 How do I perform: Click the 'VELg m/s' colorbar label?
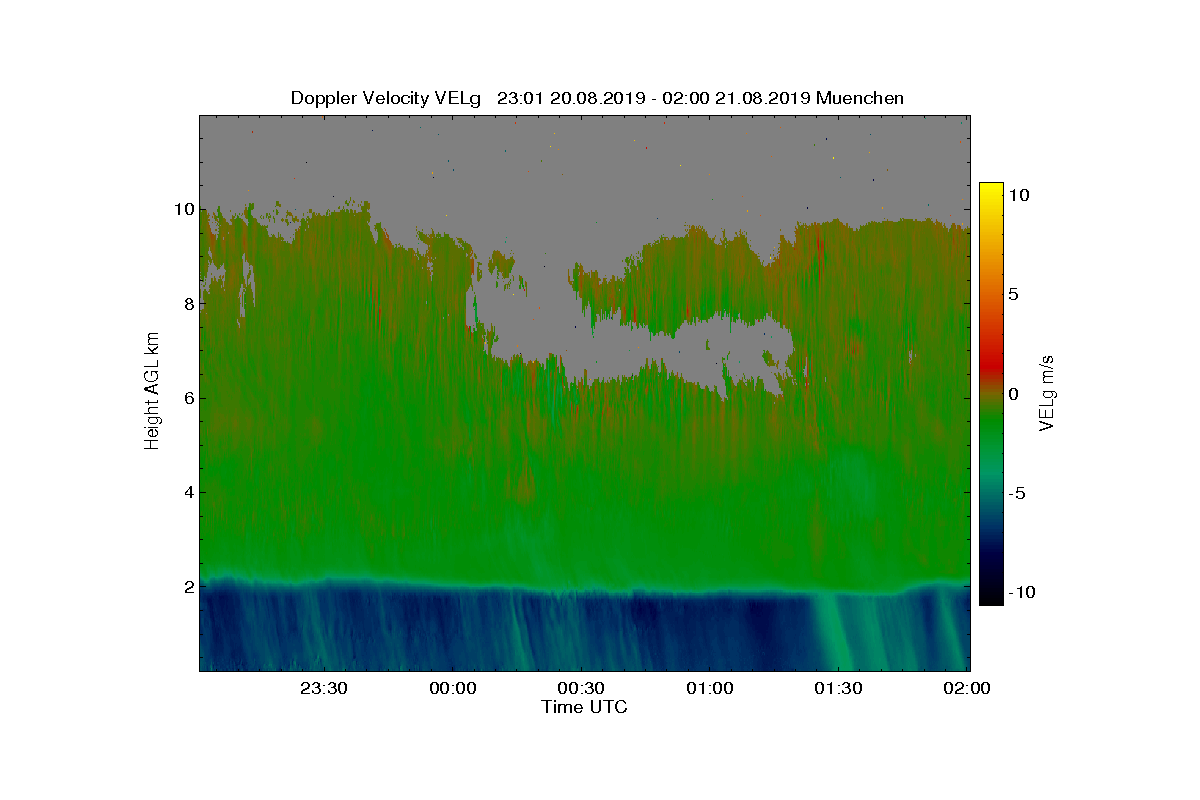[x=1047, y=393]
